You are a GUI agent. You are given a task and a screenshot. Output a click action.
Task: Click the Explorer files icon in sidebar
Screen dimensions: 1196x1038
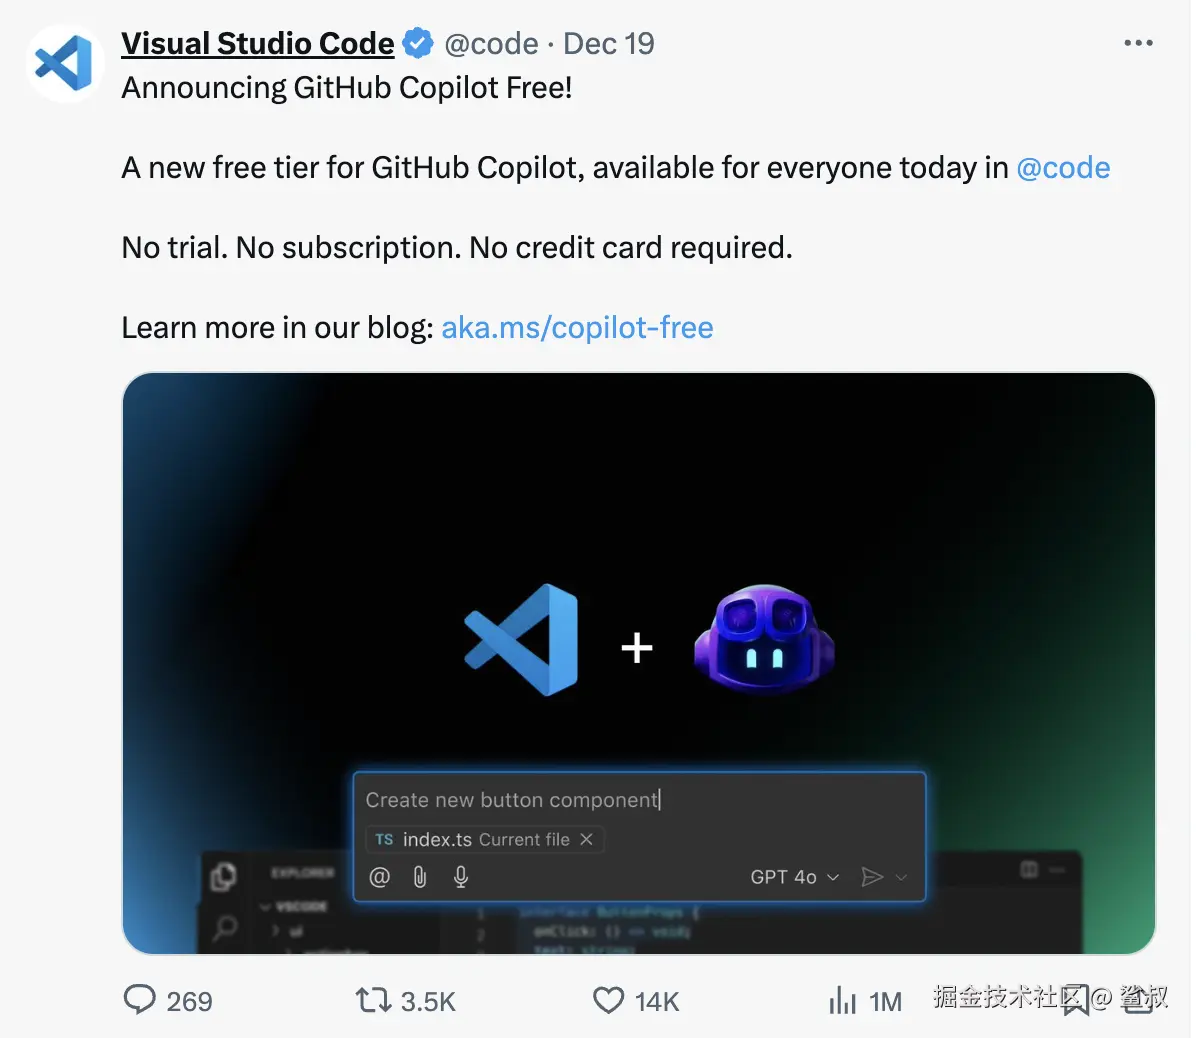224,877
